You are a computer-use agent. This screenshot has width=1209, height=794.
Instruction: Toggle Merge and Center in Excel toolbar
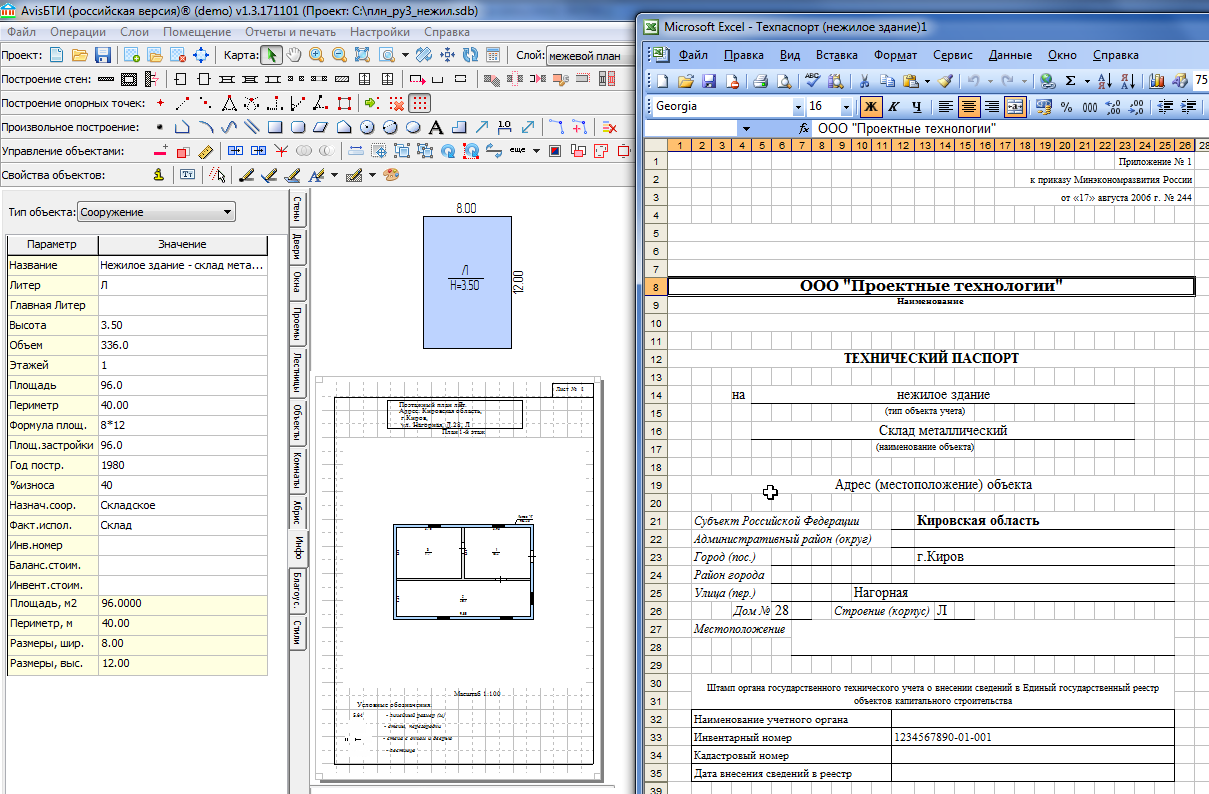click(x=1015, y=106)
